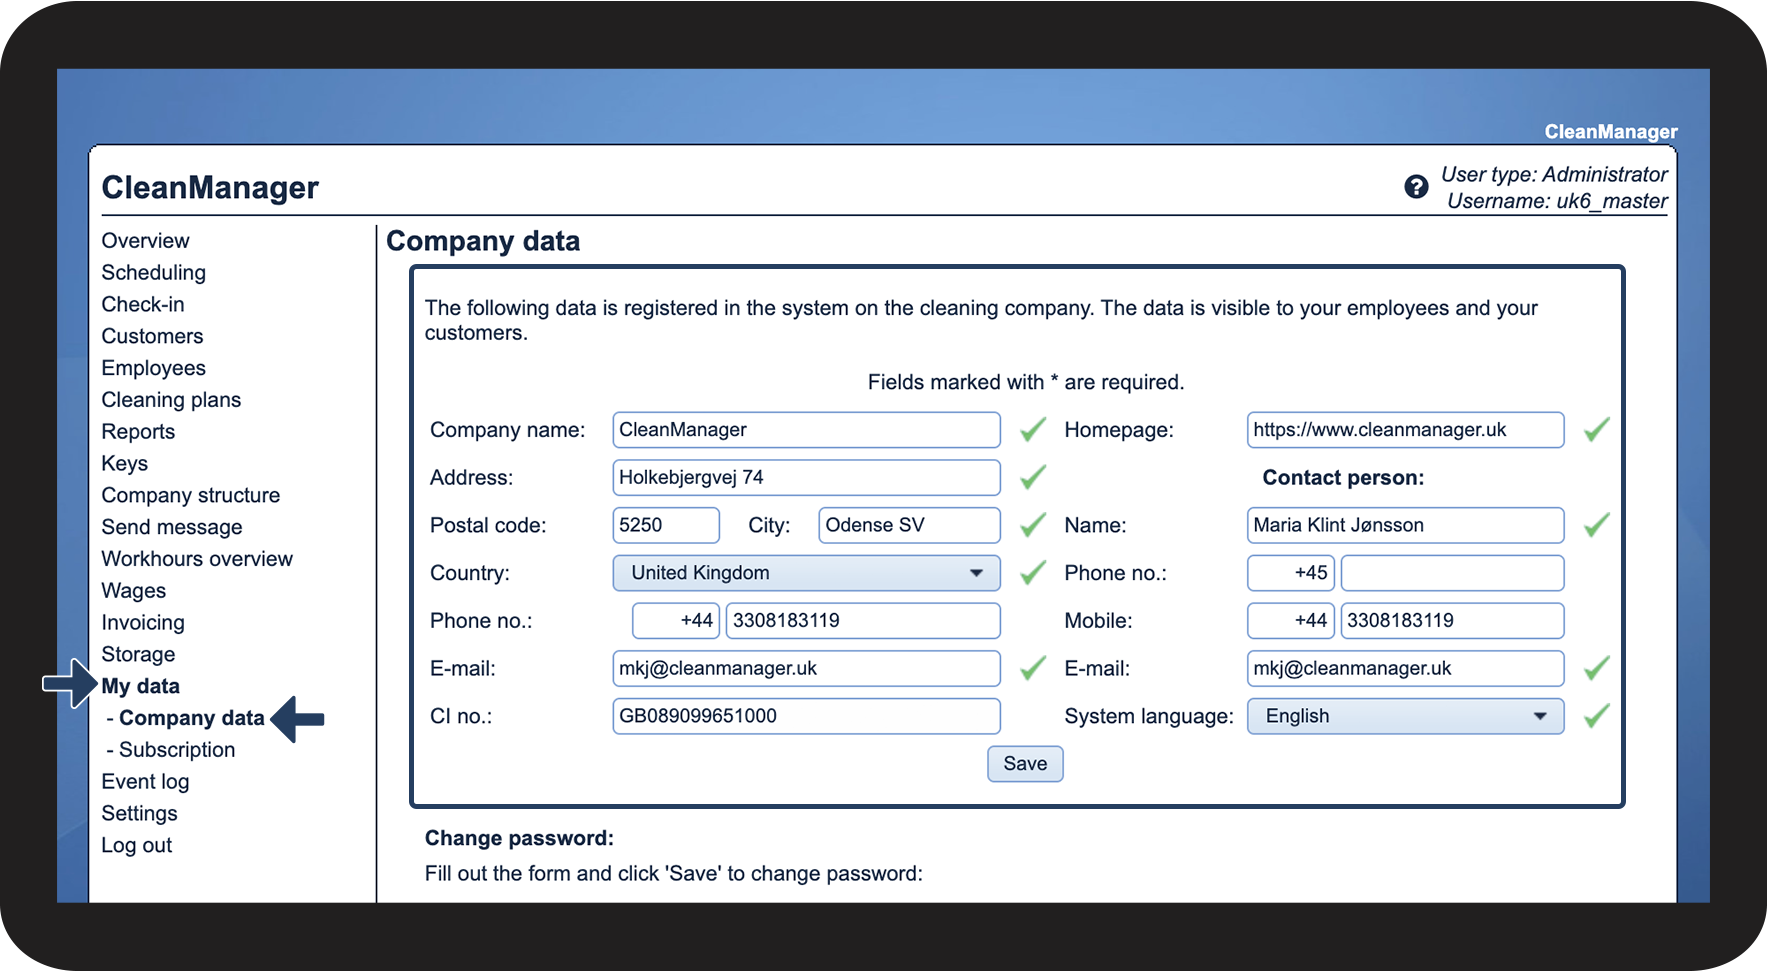This screenshot has height=971, width=1767.
Task: Click the empty contact Phone no. field
Action: [1451, 573]
